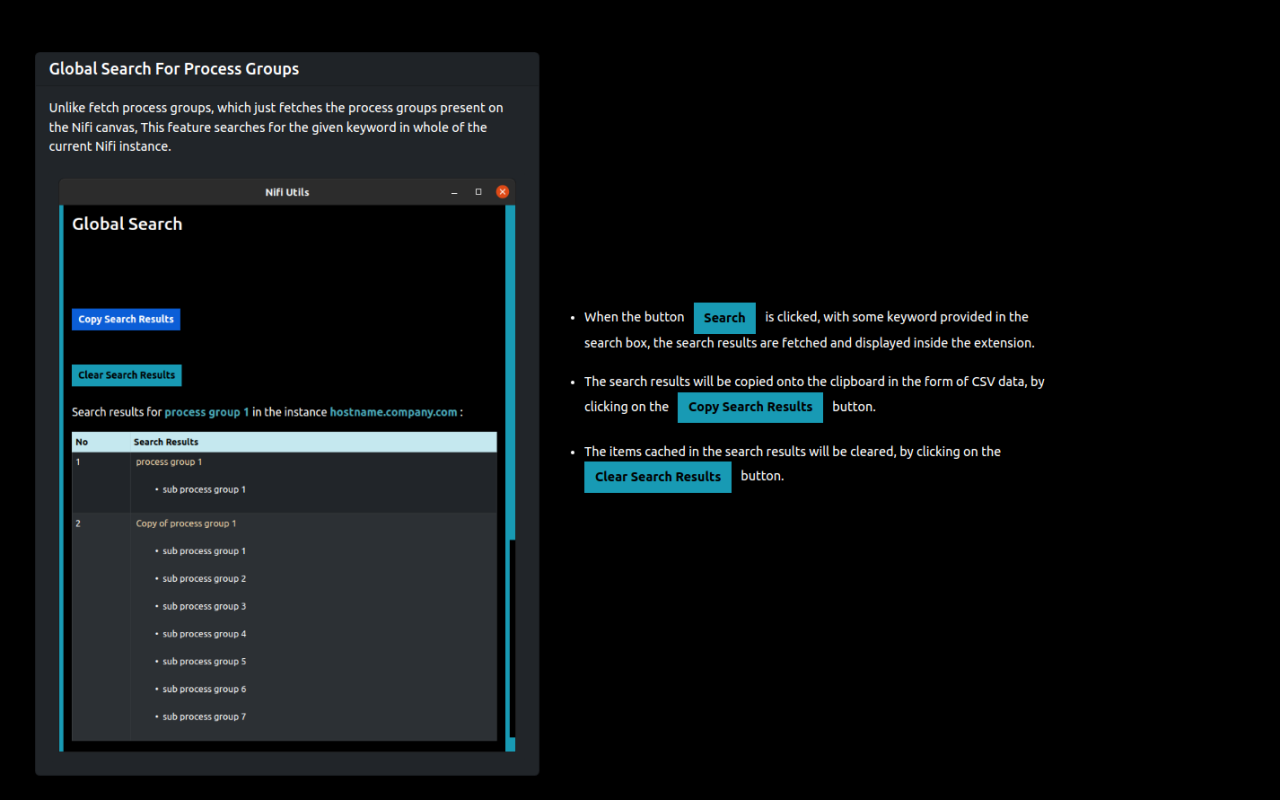Click 'sub process group 6' entry

coord(204,689)
